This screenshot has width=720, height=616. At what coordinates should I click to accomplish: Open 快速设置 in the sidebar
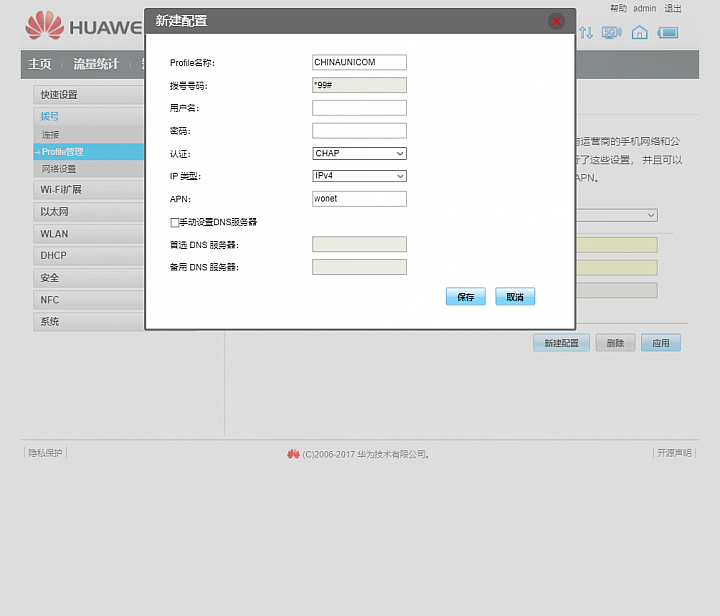click(x=89, y=95)
